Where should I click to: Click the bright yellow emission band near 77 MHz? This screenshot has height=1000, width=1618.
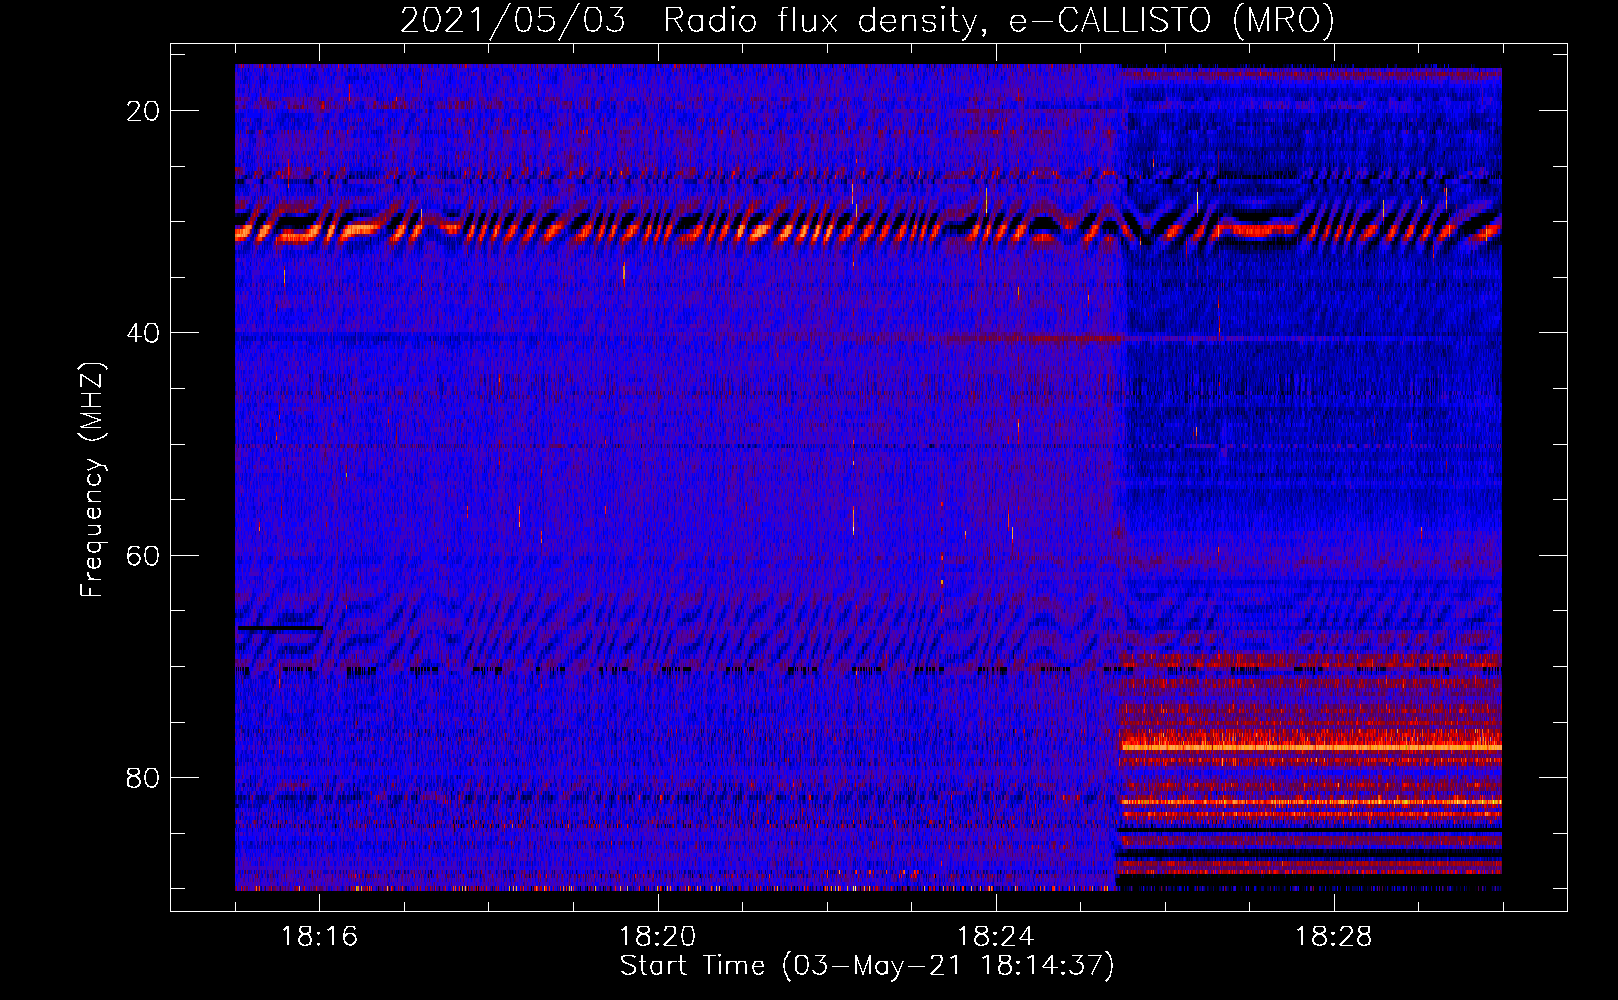click(1310, 746)
